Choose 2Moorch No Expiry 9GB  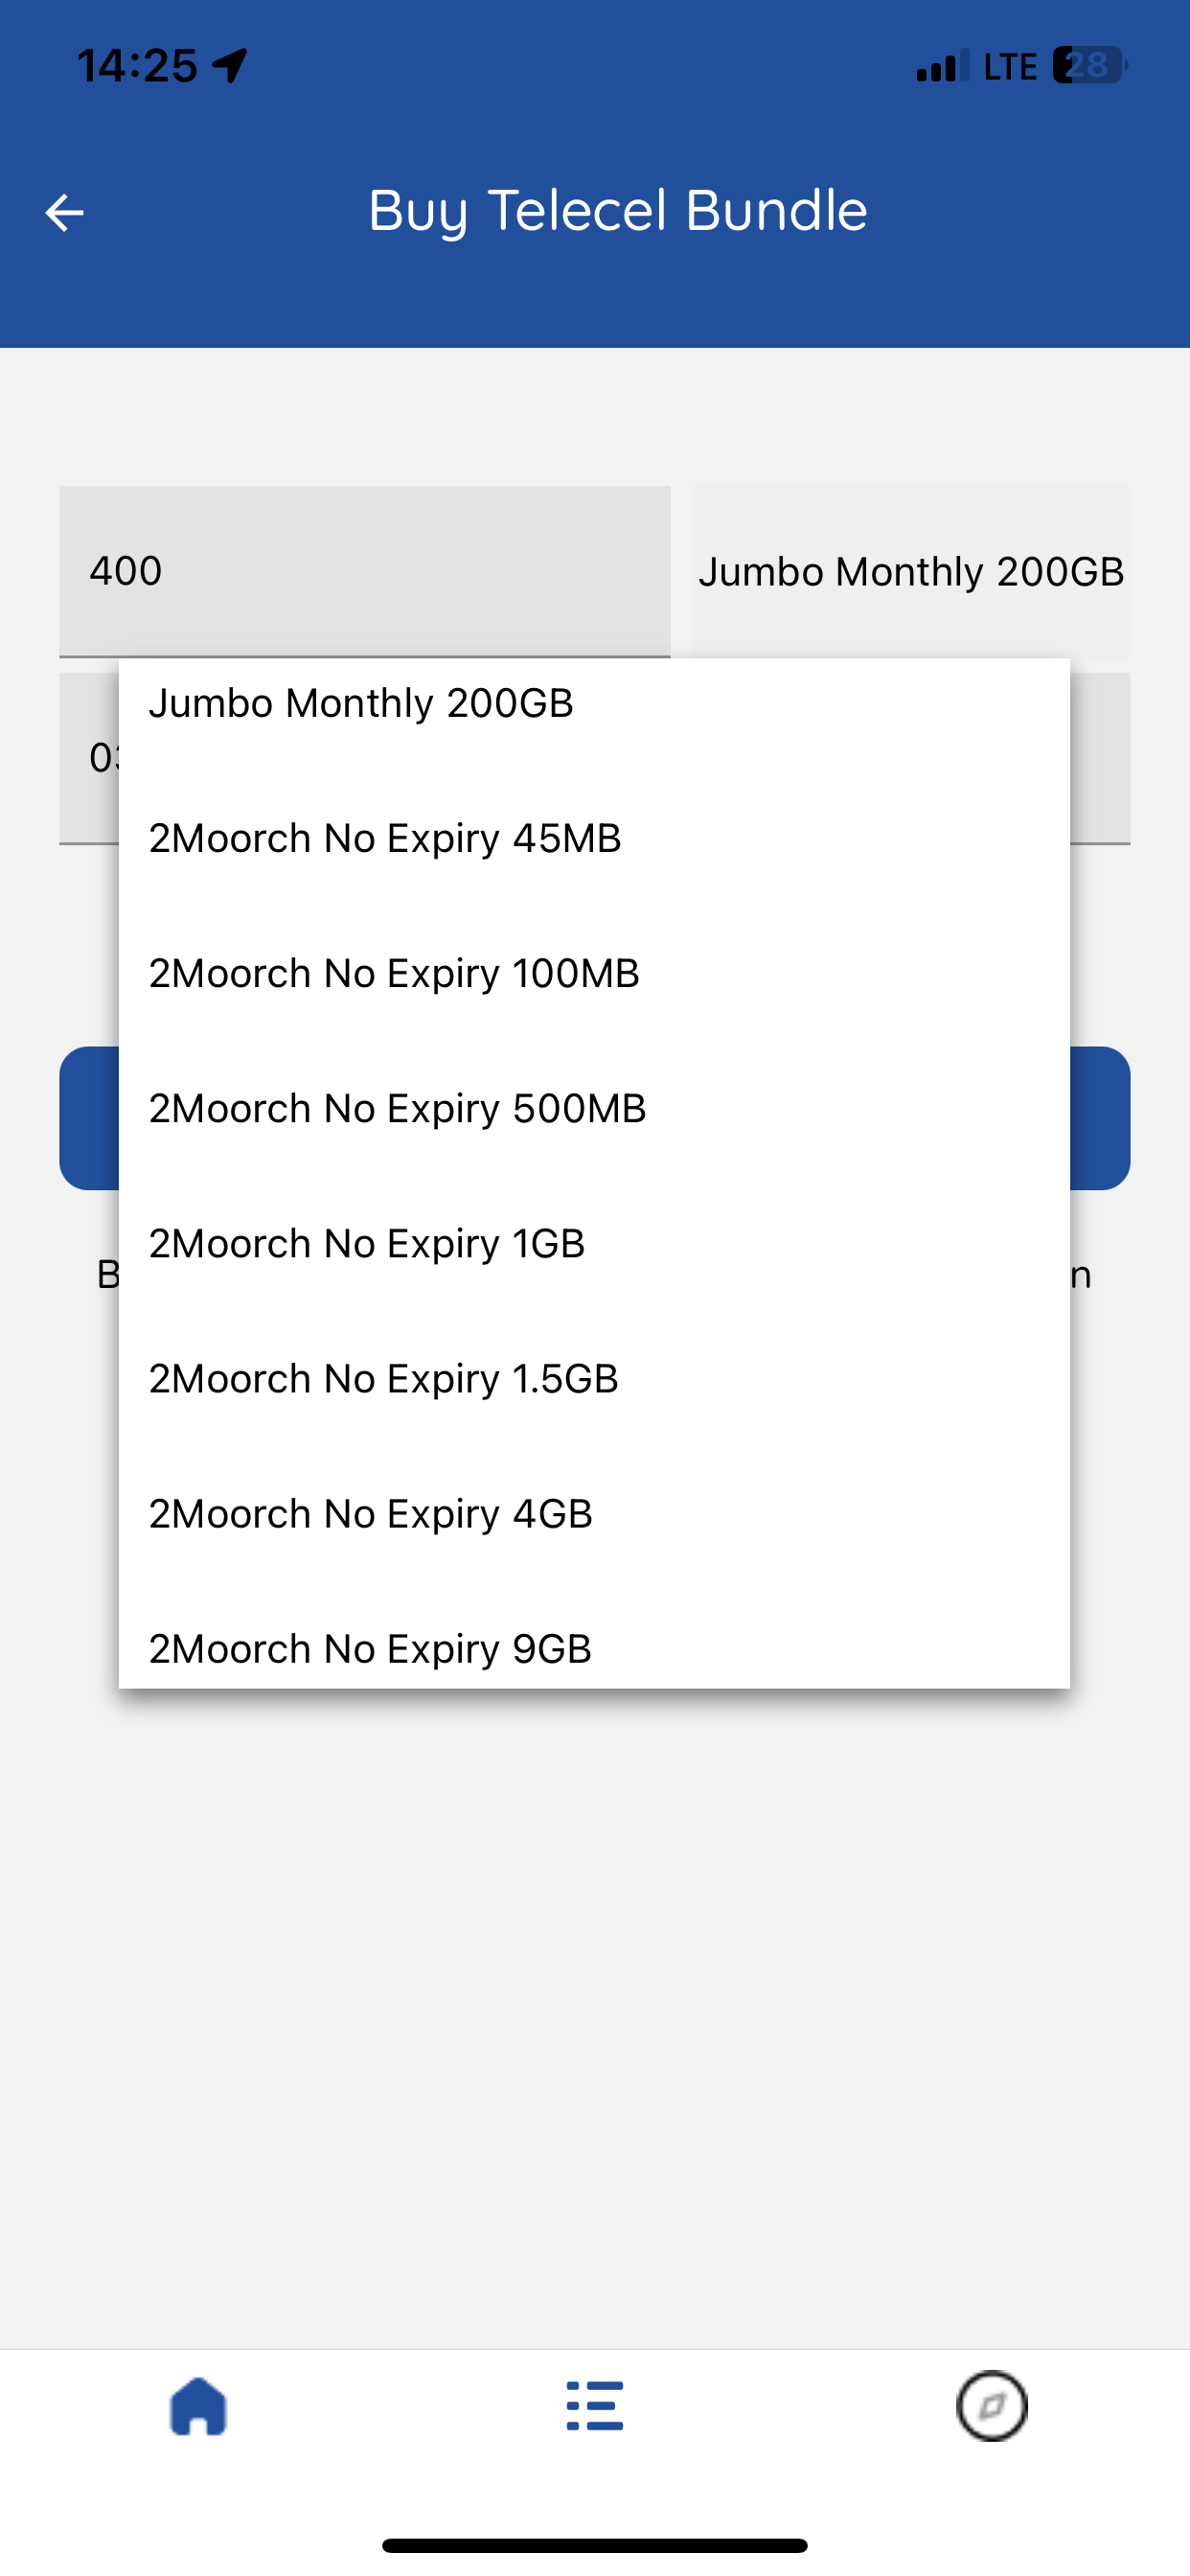click(594, 1640)
